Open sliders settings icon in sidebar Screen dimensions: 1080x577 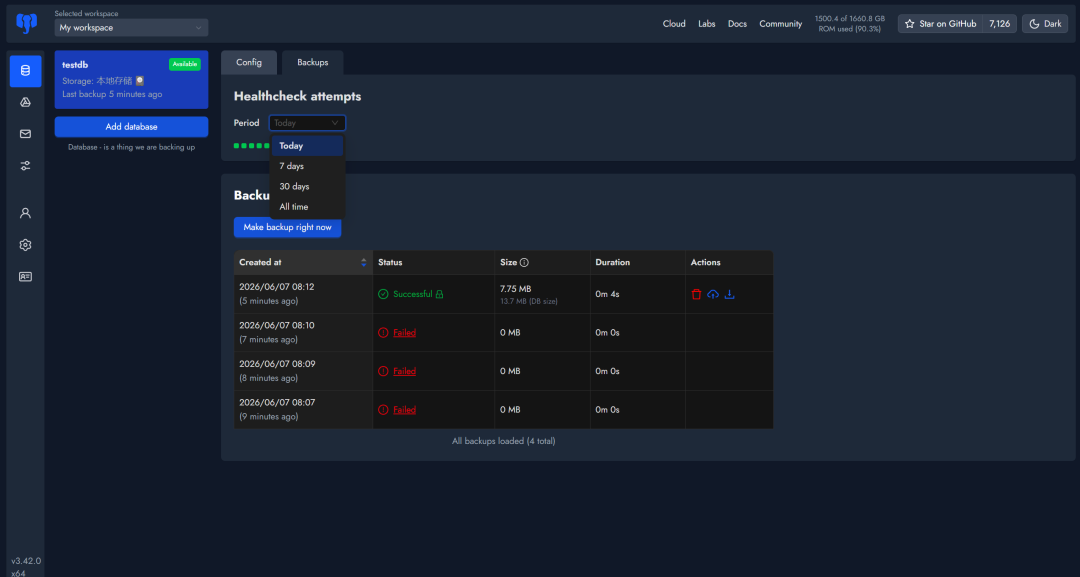[25, 166]
